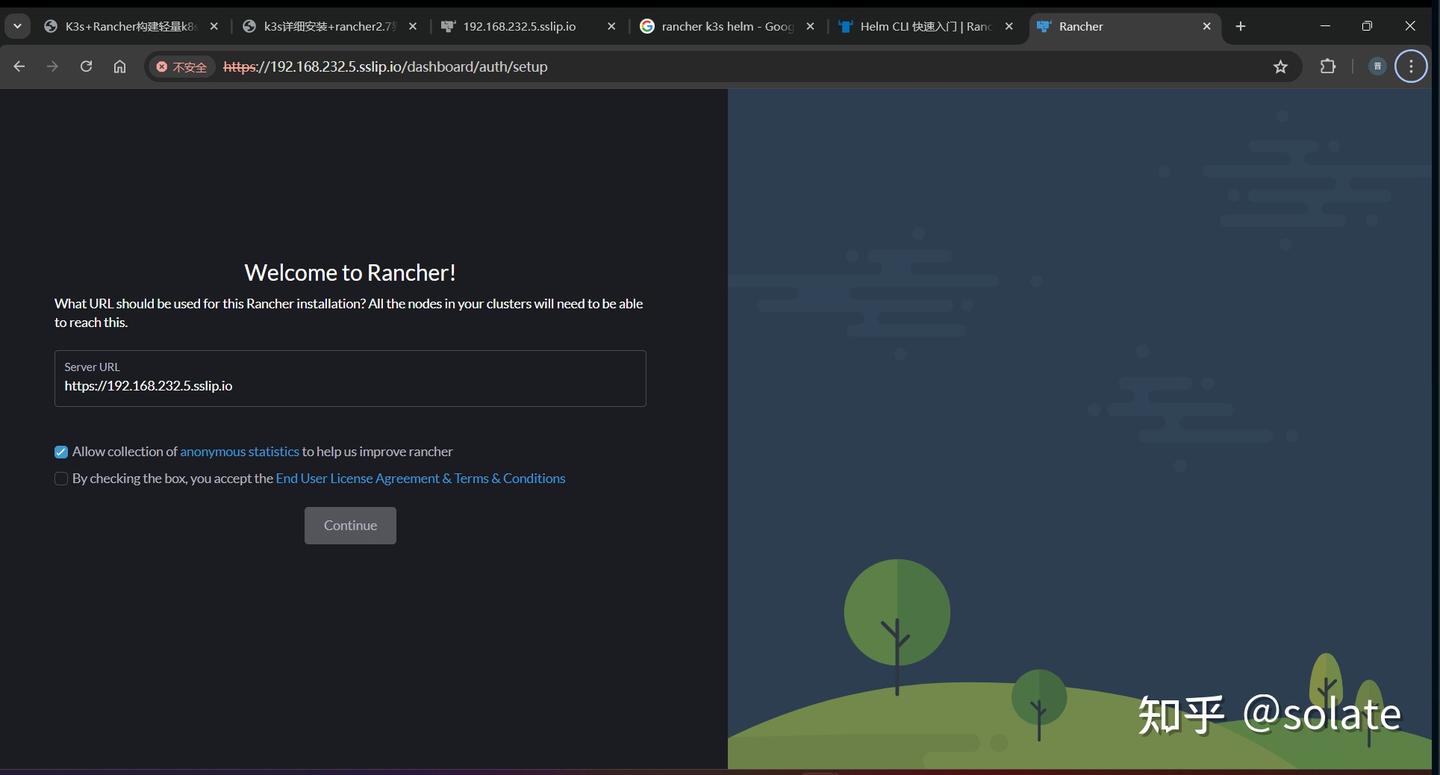This screenshot has width=1440, height=775.
Task: Go back to the previous page
Action: click(19, 66)
